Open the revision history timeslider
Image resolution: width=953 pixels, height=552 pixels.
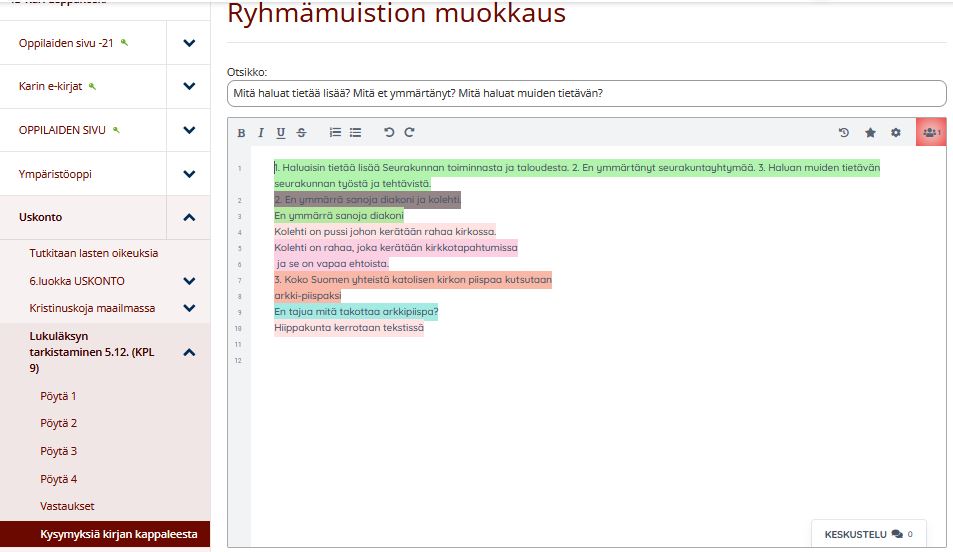click(844, 133)
